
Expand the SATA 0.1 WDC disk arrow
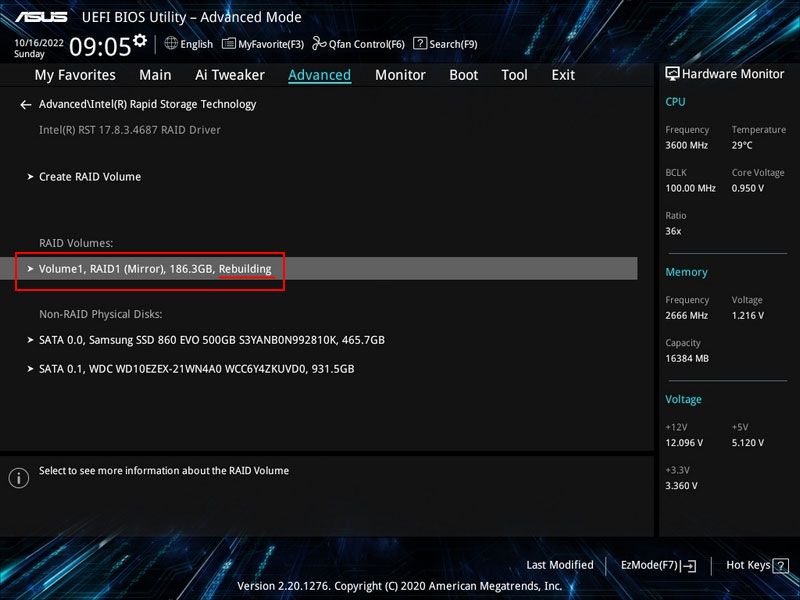(30, 368)
